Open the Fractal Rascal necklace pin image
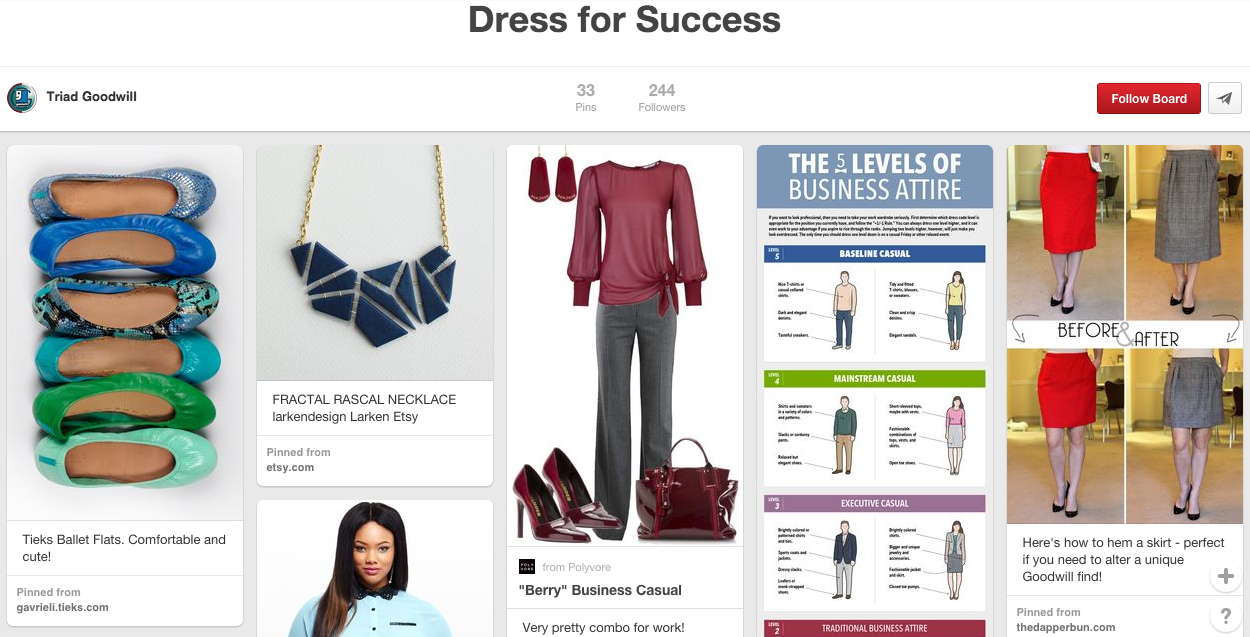The width and height of the screenshot is (1250, 637). (375, 263)
